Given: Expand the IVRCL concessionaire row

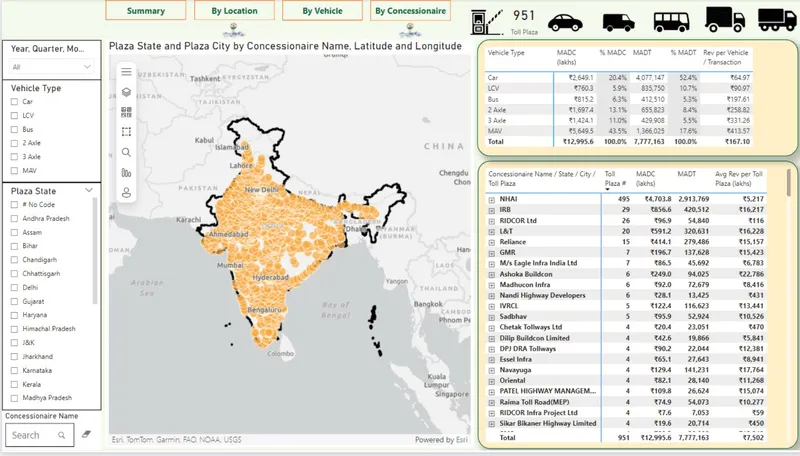Looking at the screenshot, I should coord(491,307).
